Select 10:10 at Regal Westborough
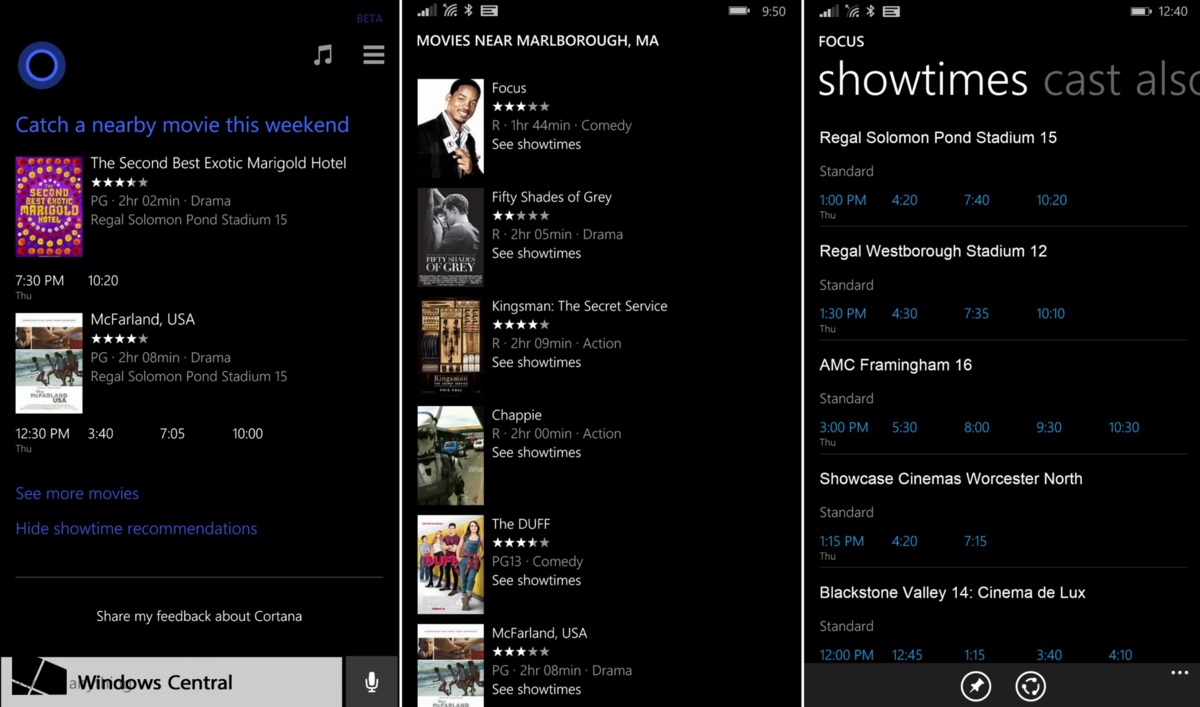The height and width of the screenshot is (707, 1200). [x=1051, y=313]
